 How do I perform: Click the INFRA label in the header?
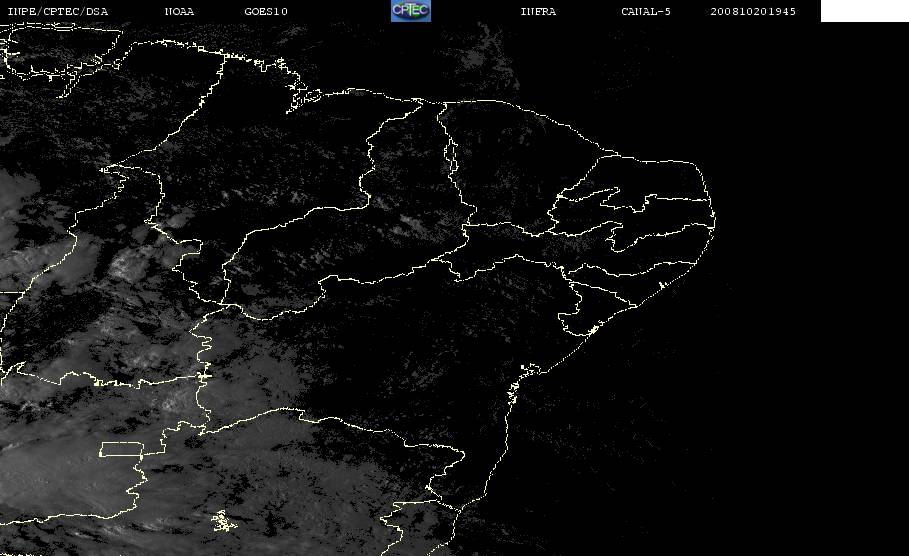[x=538, y=12]
